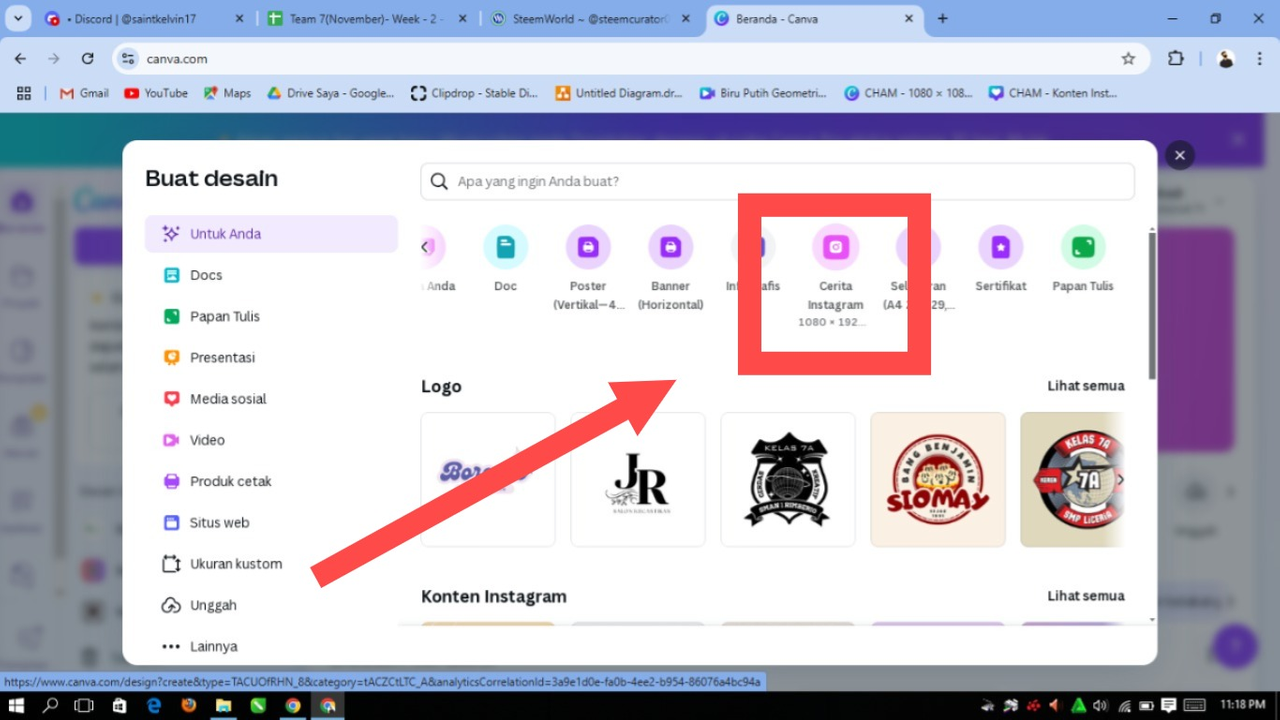Open the Maps bookmark

pos(227,93)
